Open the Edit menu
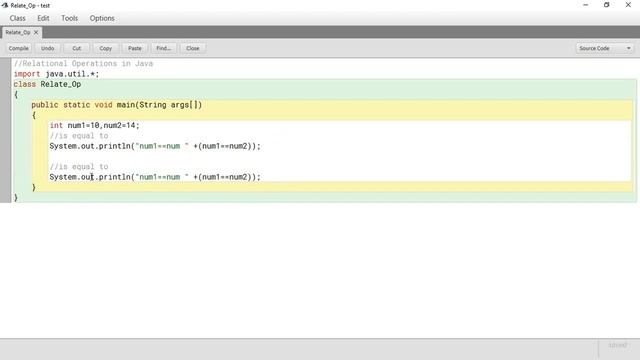This screenshot has height=360, width=640. point(43,18)
